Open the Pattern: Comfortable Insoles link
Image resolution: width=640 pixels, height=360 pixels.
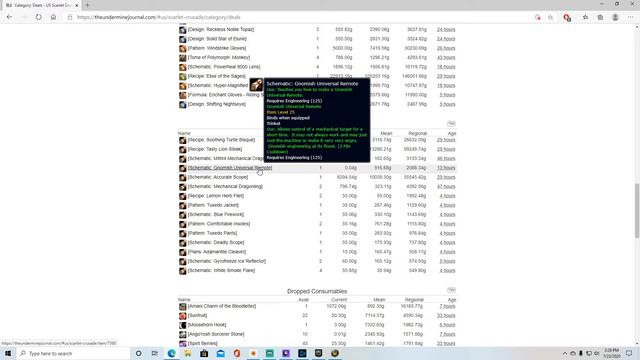(219, 224)
